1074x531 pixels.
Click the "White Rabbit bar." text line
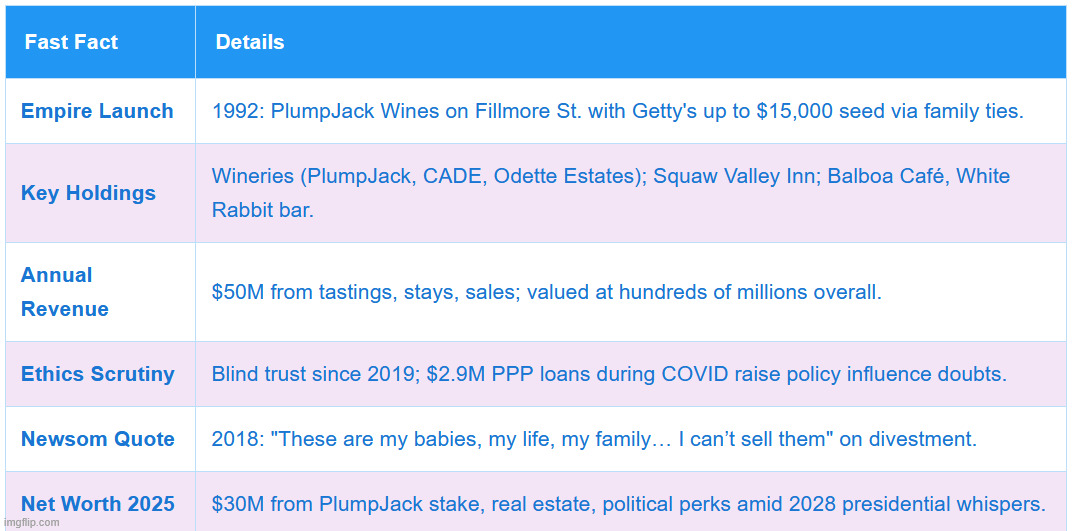(263, 211)
